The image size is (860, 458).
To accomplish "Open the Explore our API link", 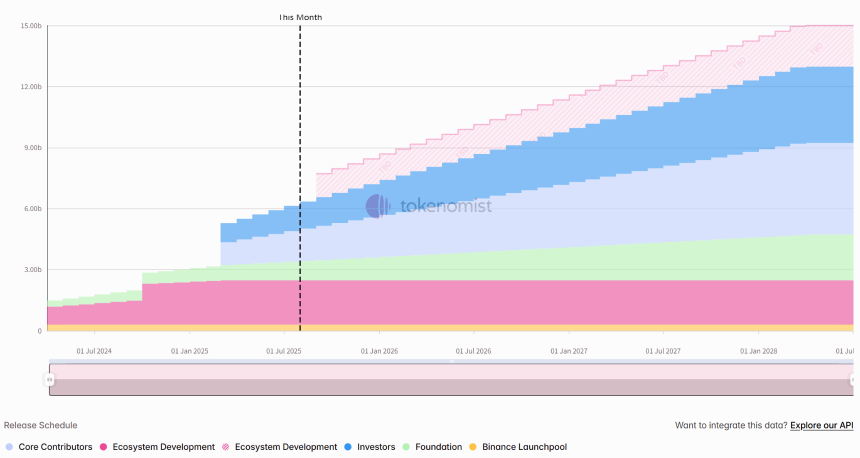I will 821,426.
